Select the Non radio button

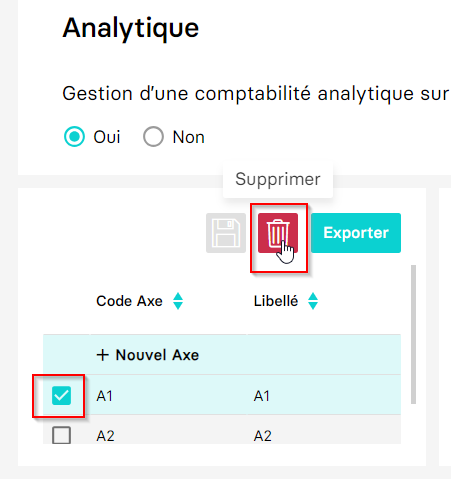click(x=153, y=137)
